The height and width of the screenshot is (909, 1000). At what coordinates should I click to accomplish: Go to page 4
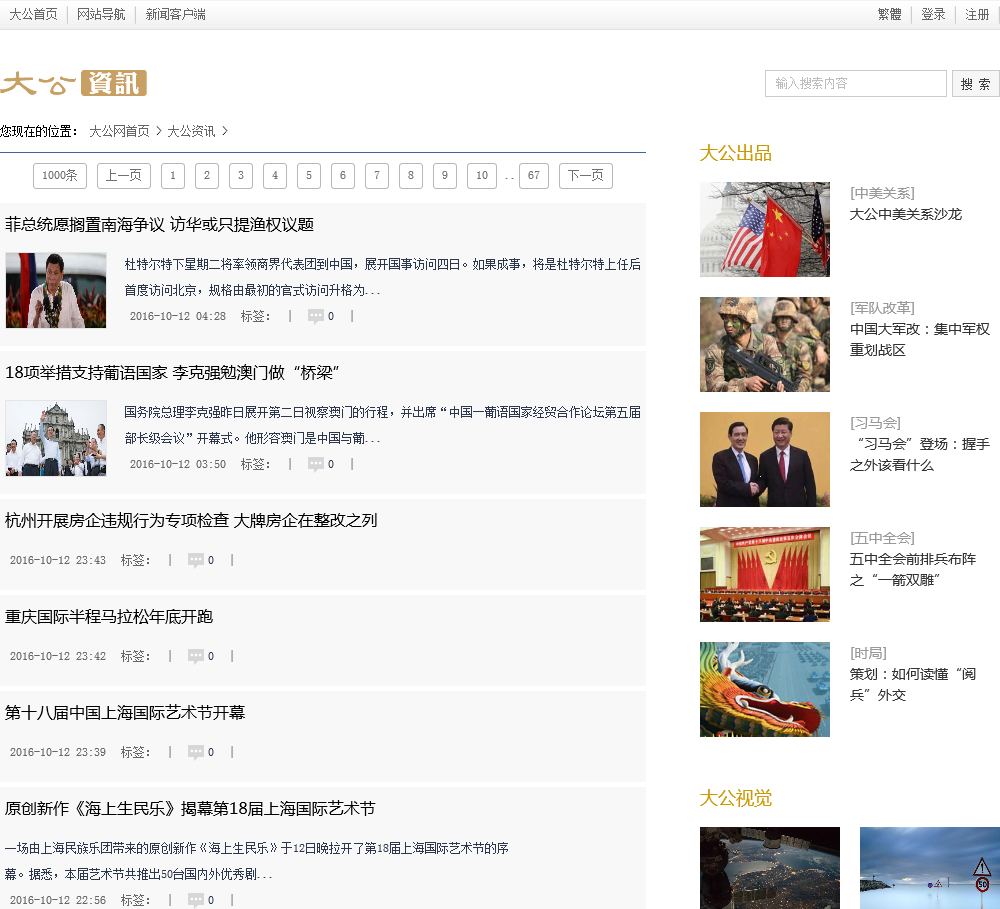(x=275, y=175)
